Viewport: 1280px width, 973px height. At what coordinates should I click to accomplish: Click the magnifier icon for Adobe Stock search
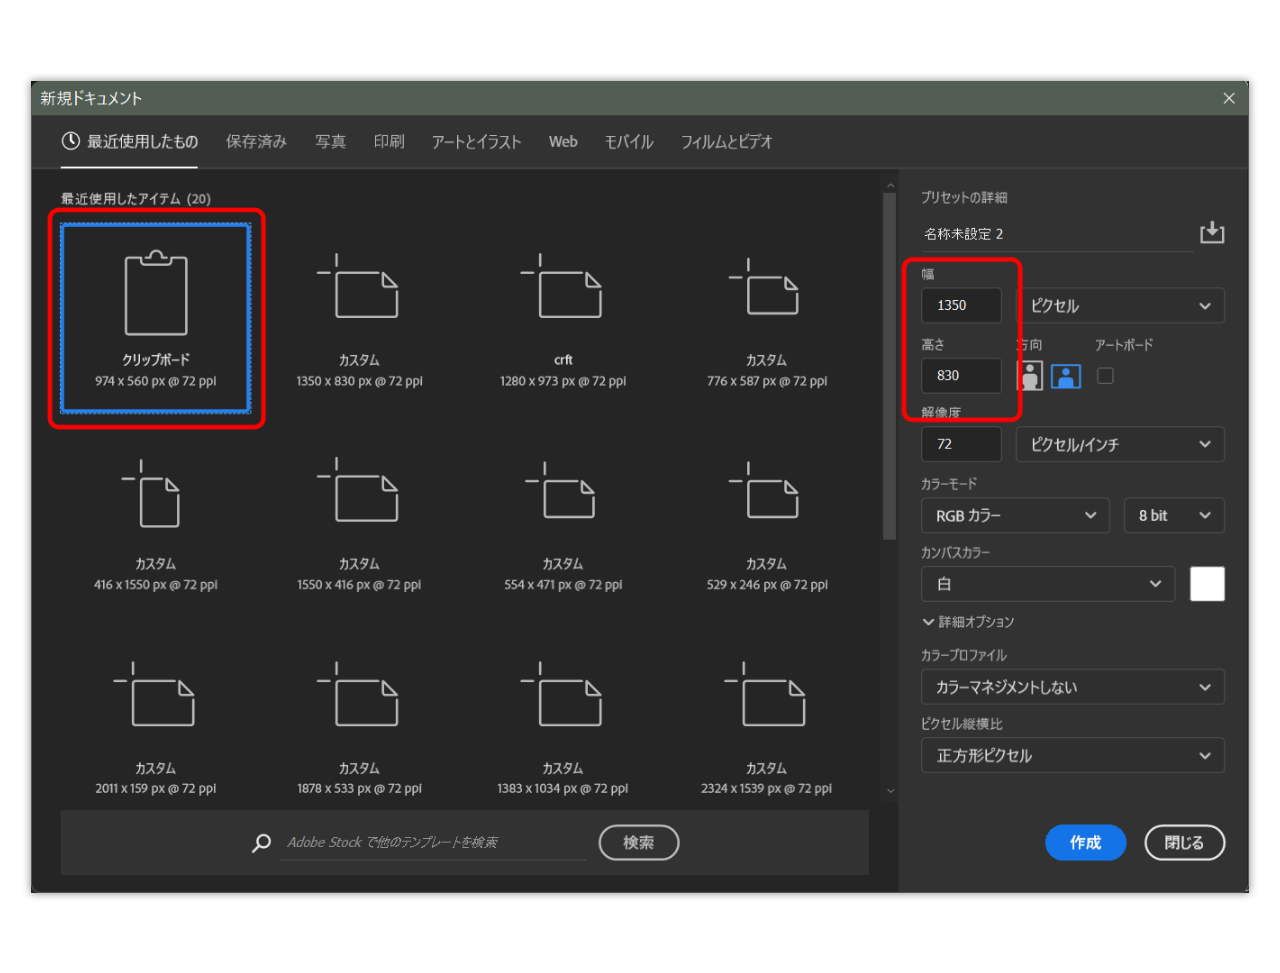(261, 843)
